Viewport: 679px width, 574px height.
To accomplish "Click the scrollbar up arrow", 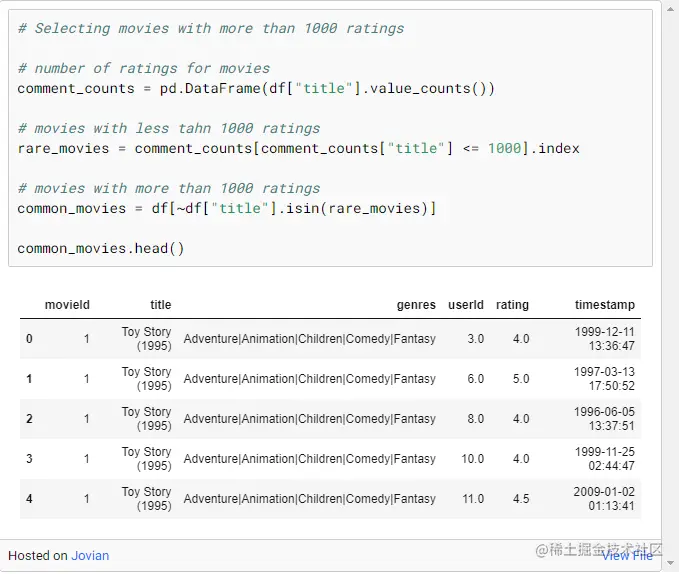I will pos(671,9).
